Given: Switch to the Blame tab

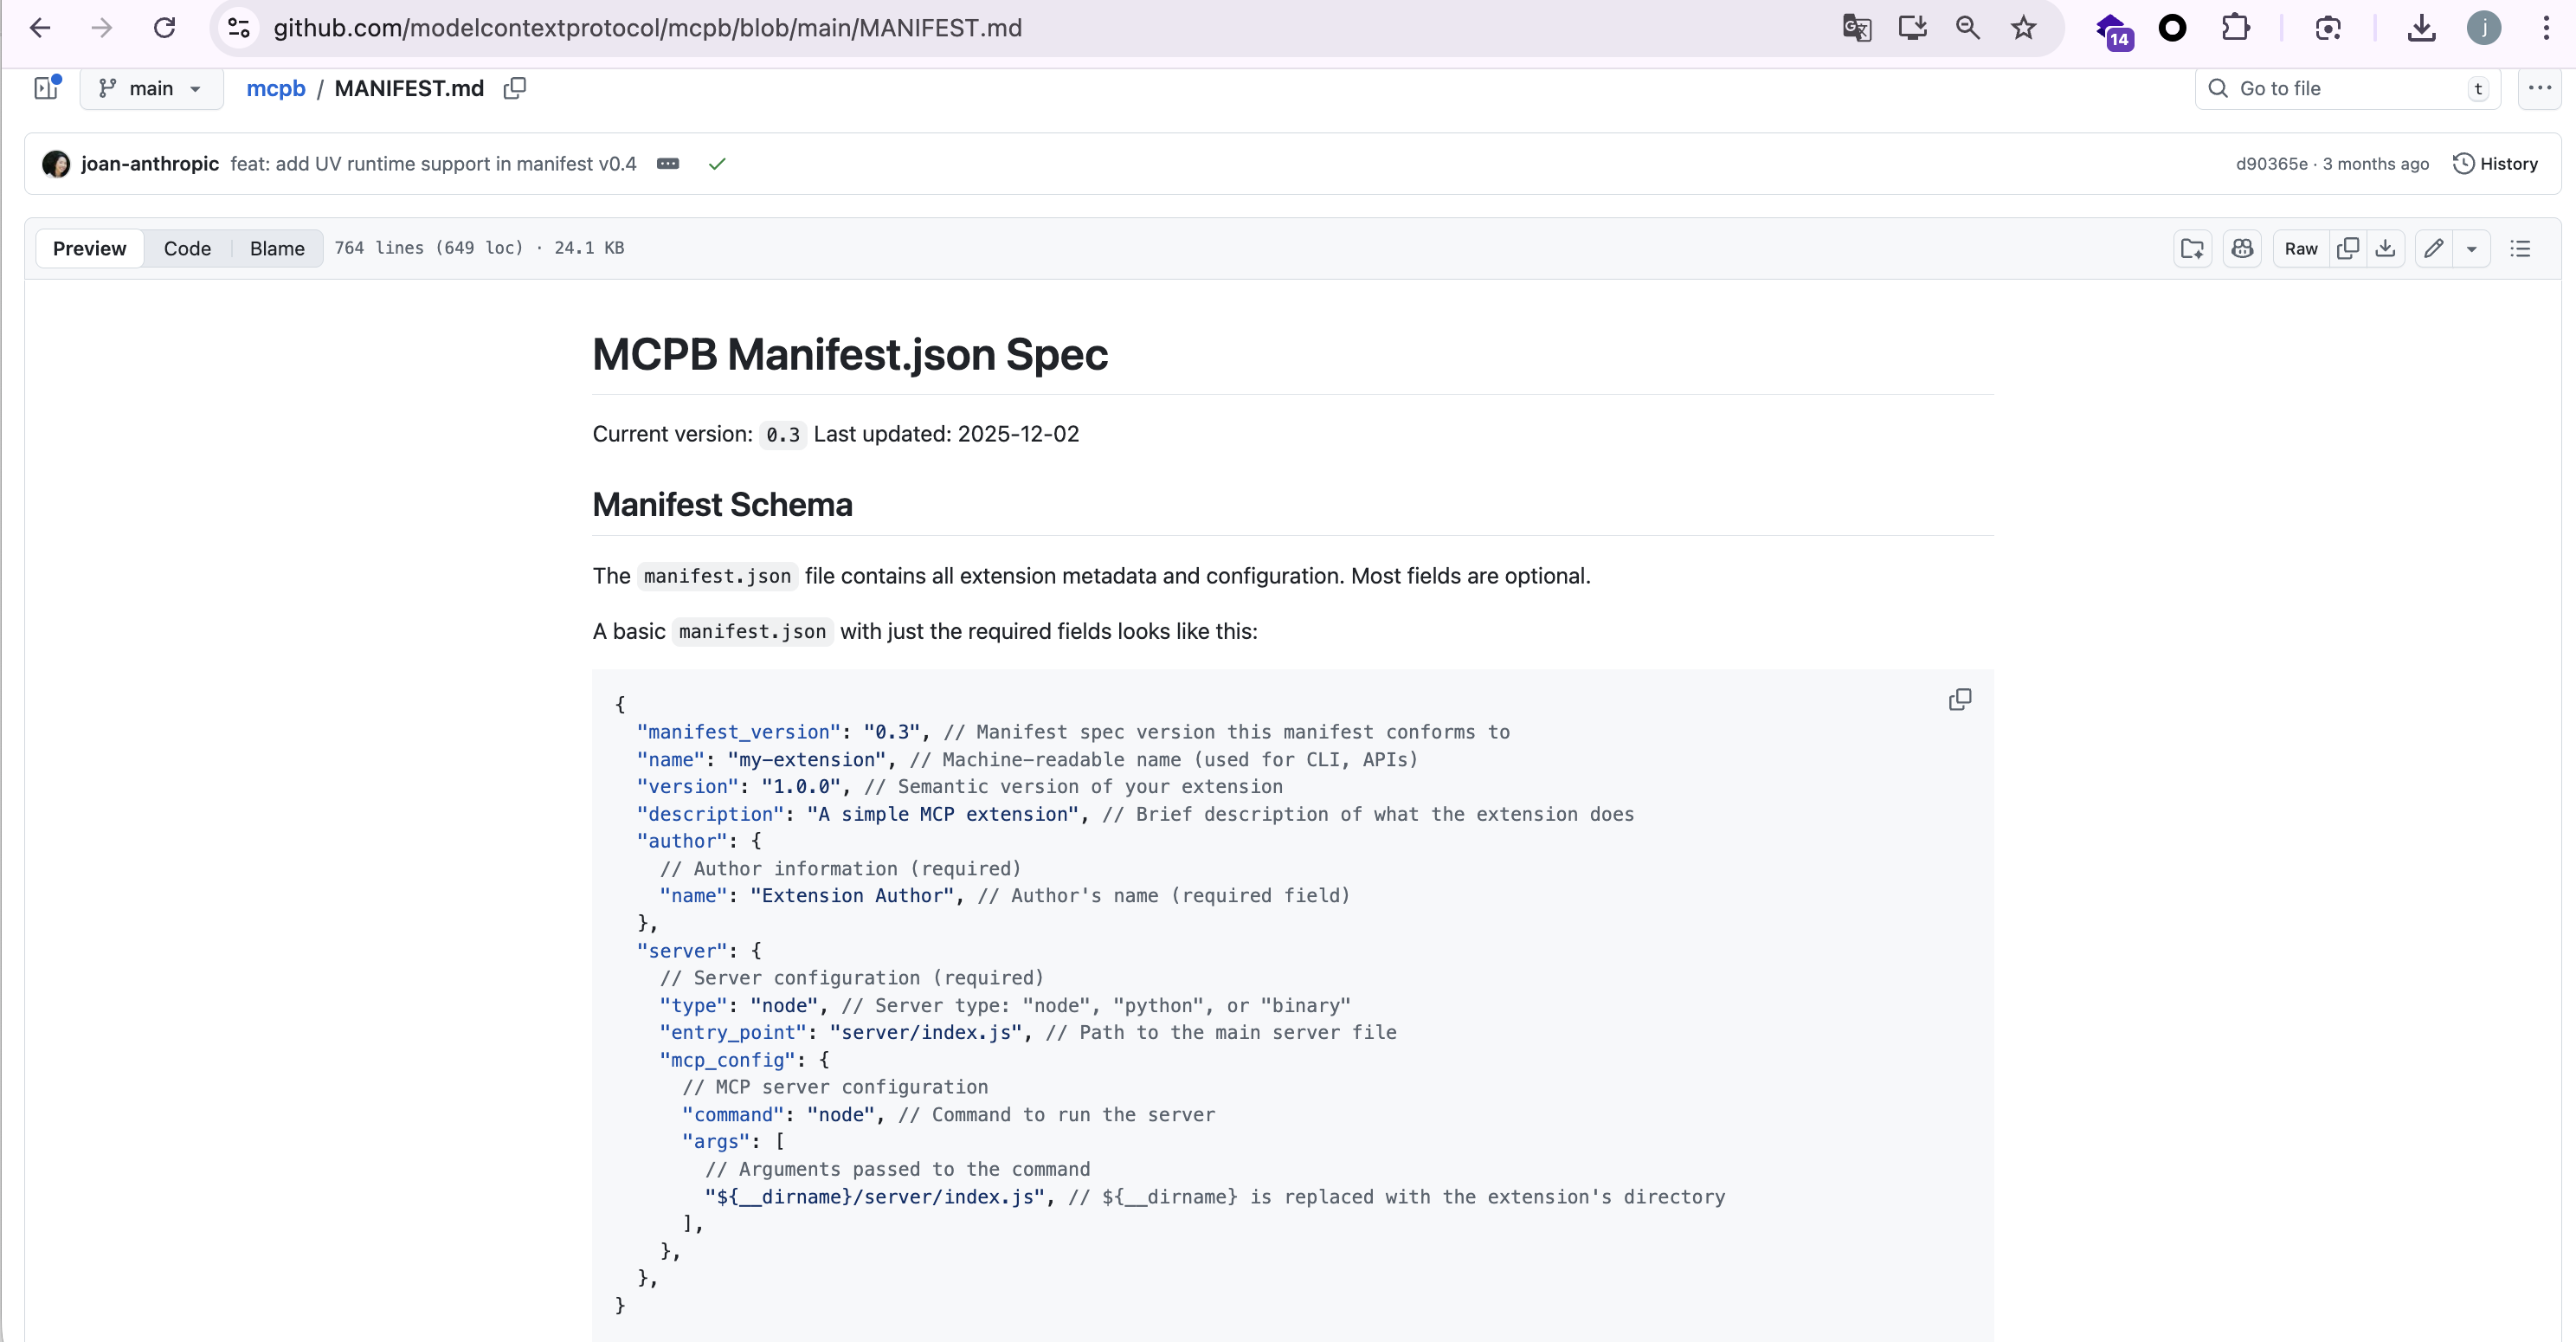Looking at the screenshot, I should point(277,248).
